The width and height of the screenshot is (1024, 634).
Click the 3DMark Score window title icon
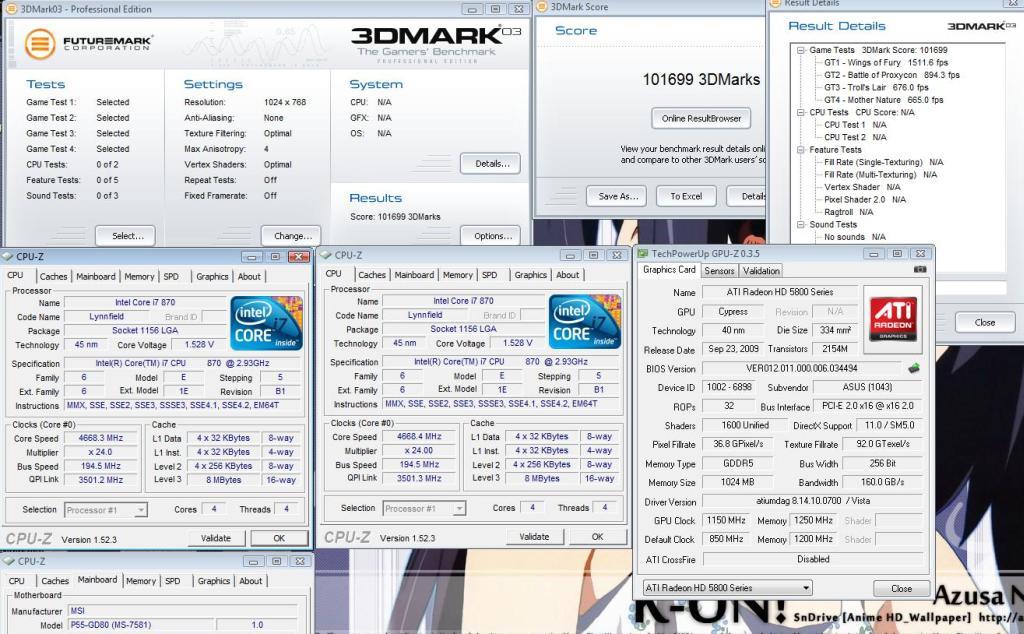coord(541,7)
